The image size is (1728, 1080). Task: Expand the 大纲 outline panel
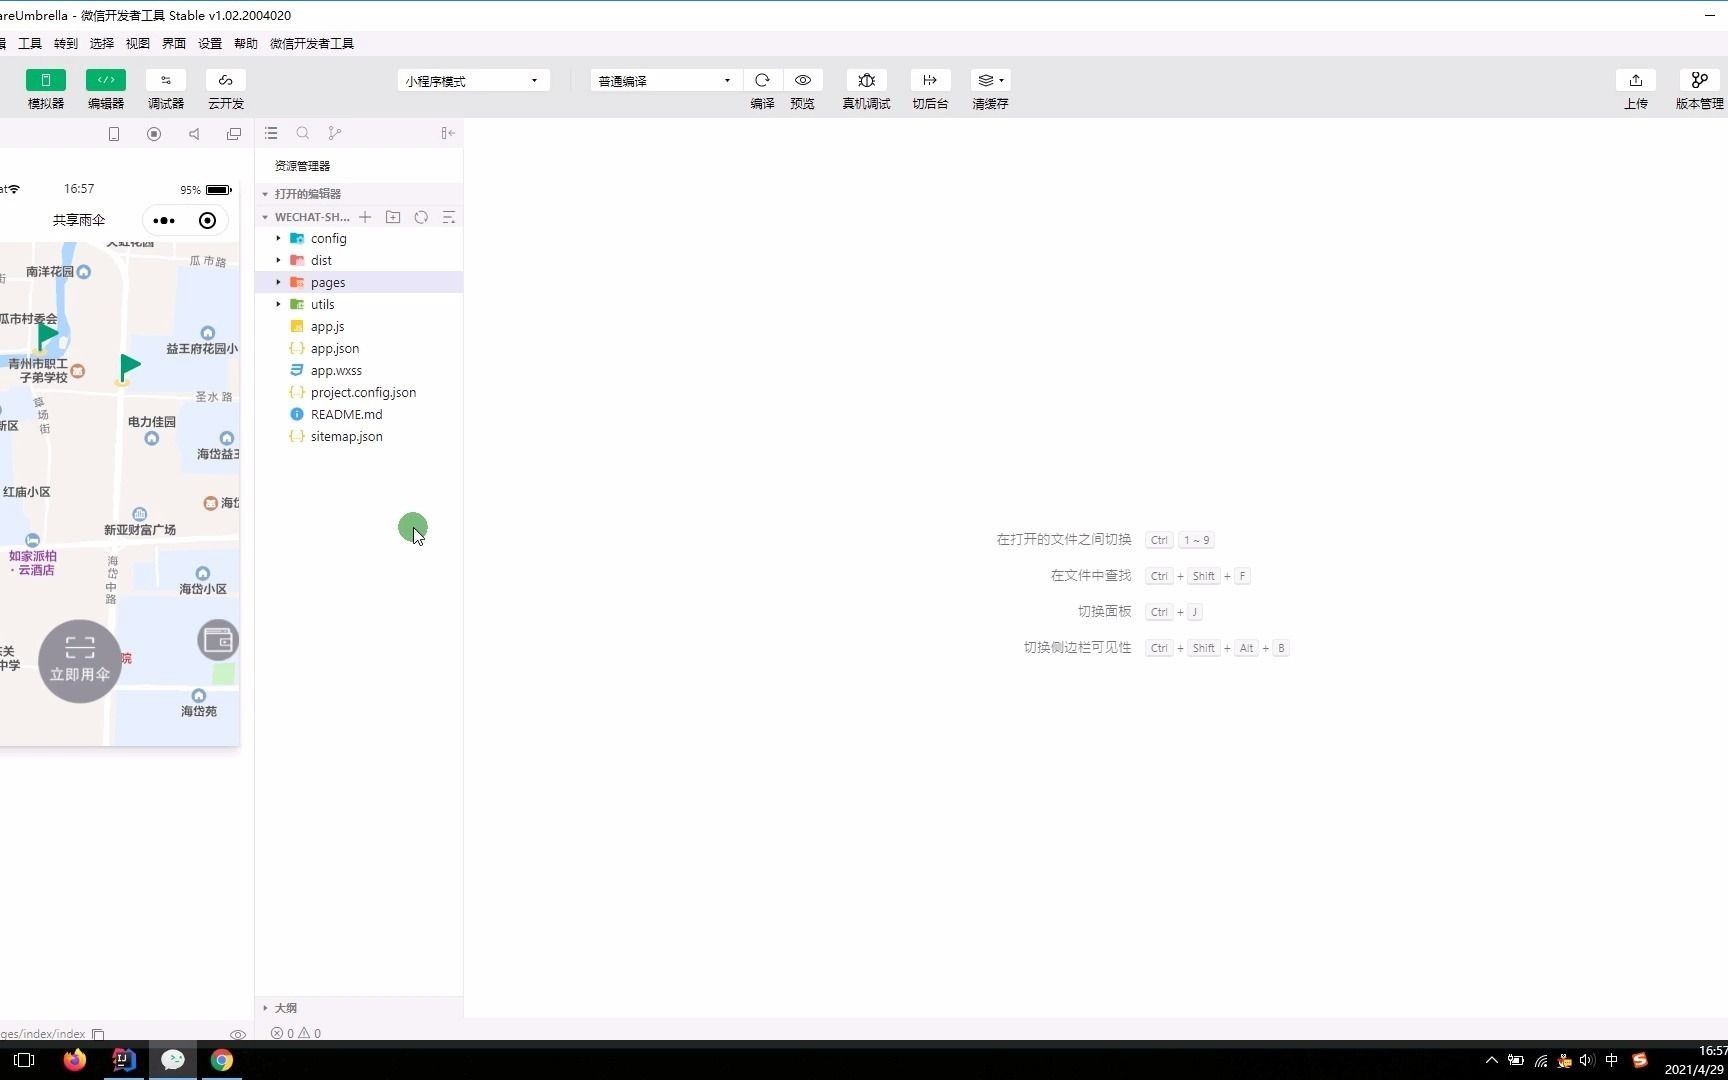tap(359, 1008)
